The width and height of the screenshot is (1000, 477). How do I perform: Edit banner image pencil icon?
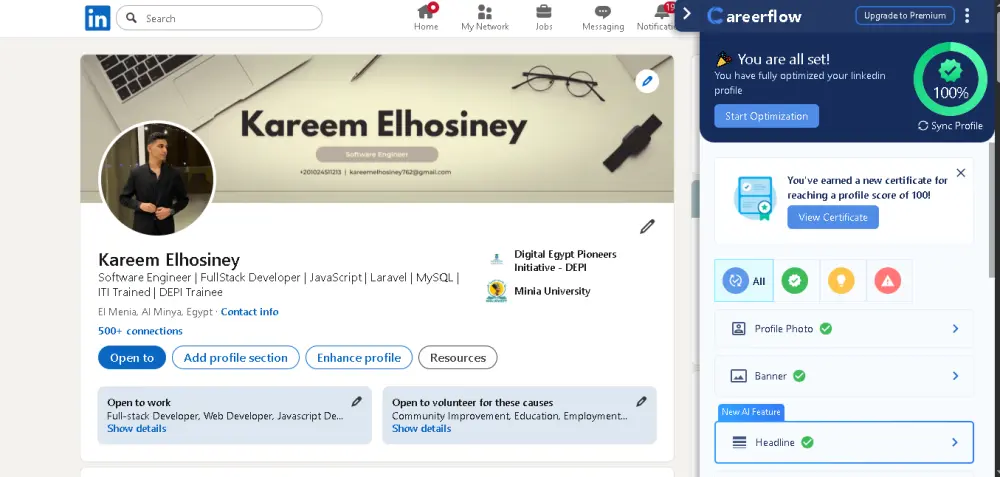pos(647,81)
